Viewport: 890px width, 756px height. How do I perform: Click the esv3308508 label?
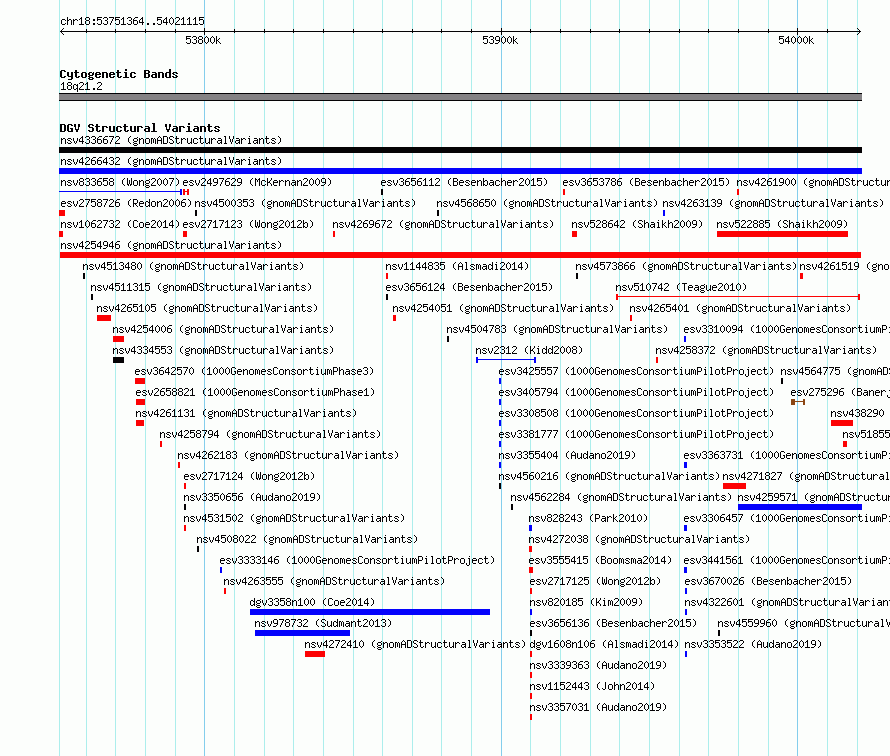click(x=636, y=413)
